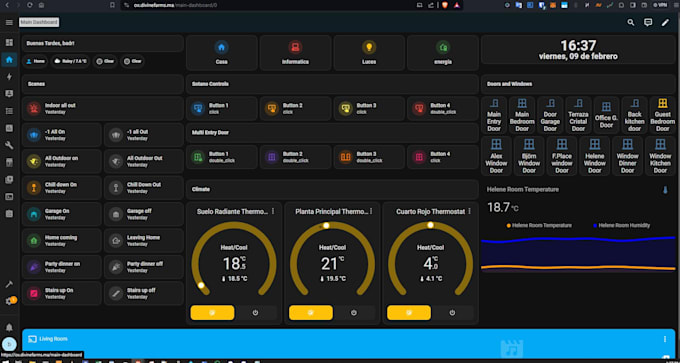
Task: Open the search icon in header
Action: pyautogui.click(x=631, y=23)
